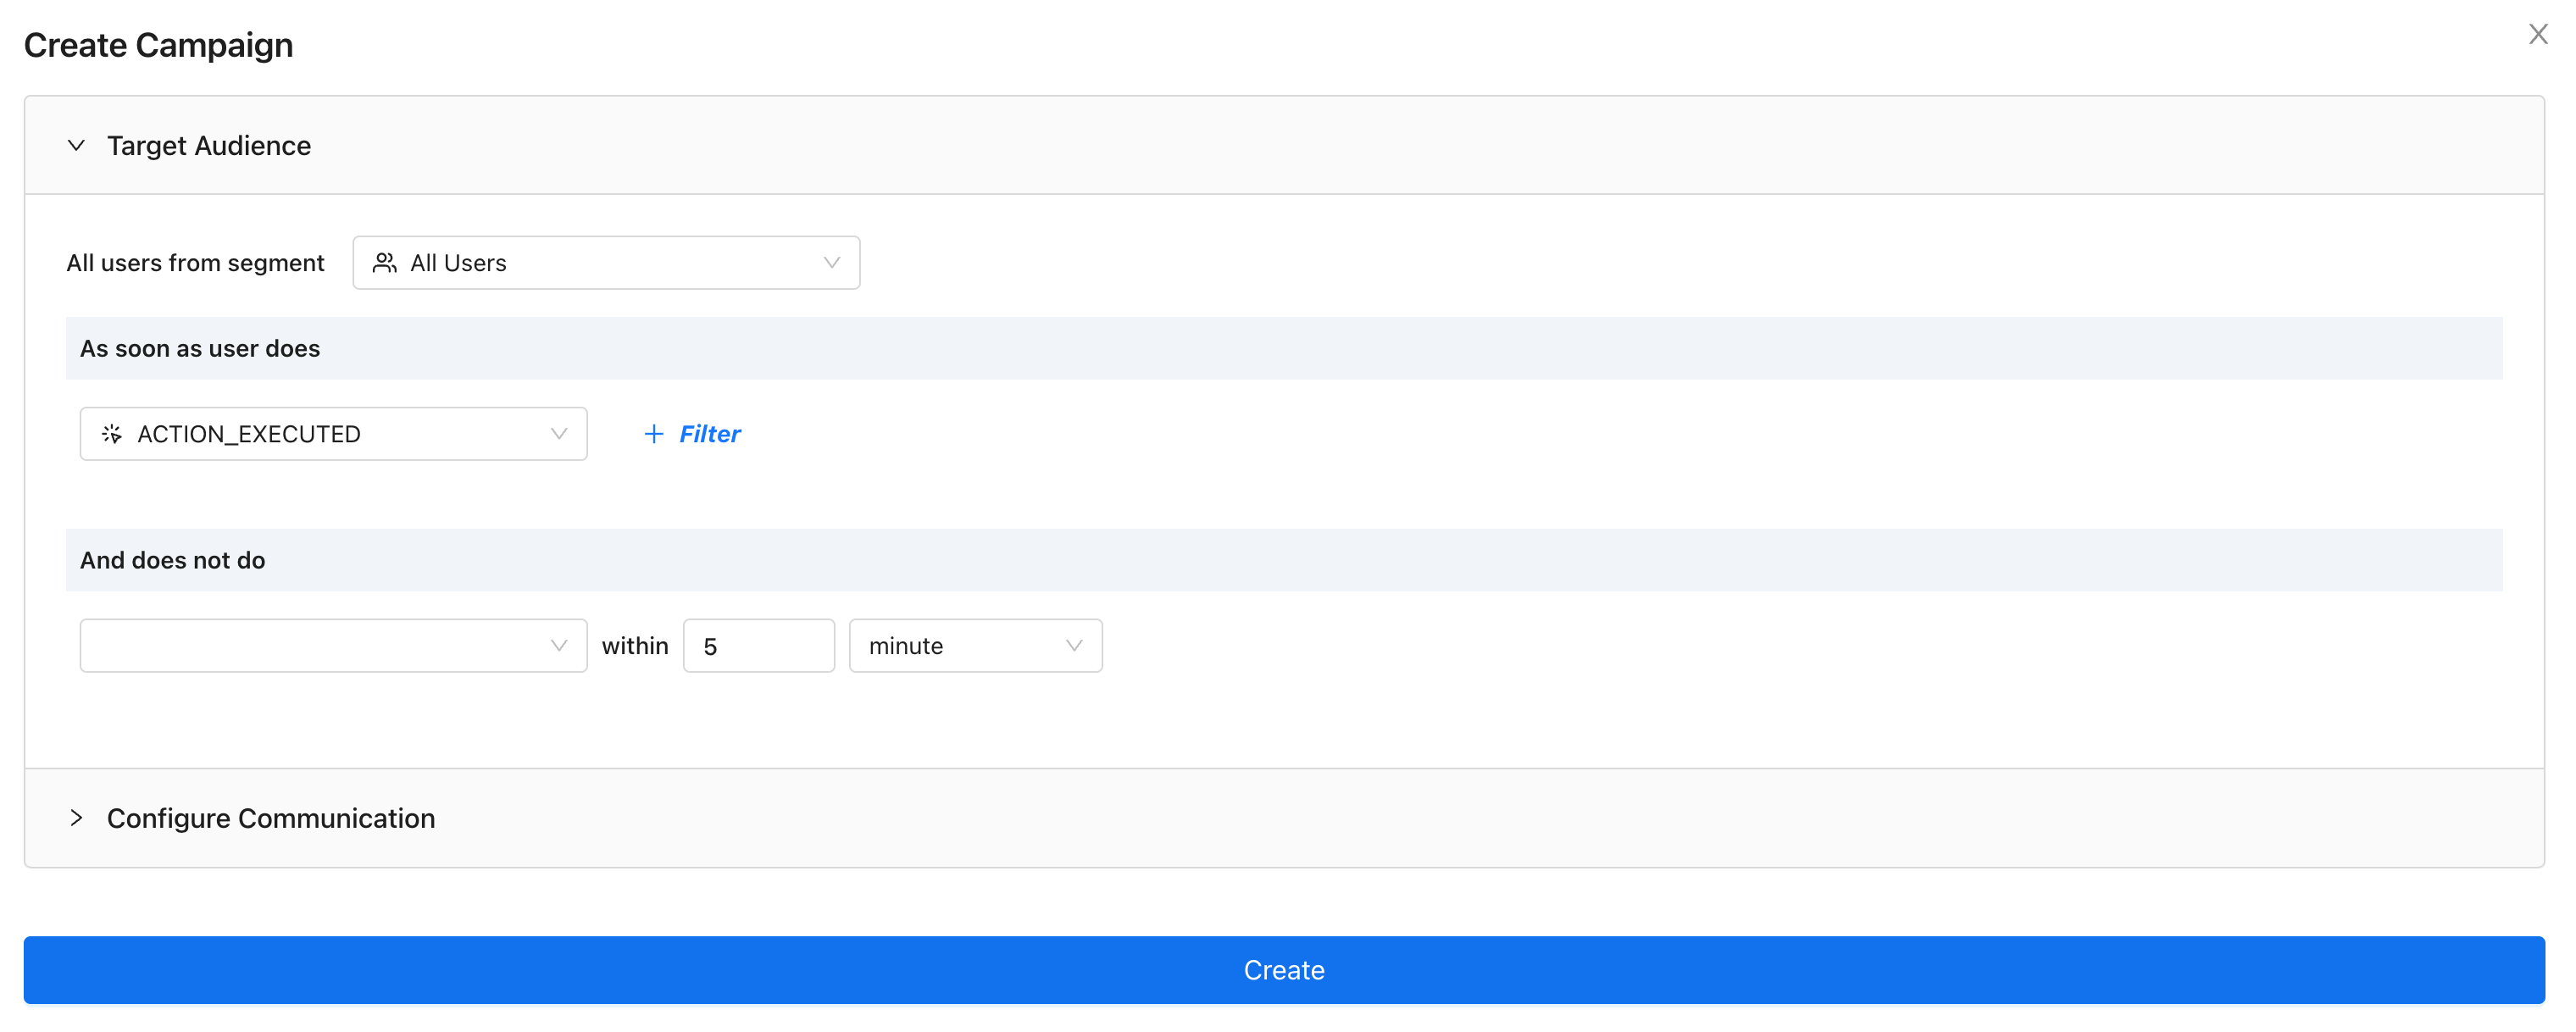Click the users icon in segment selector
This screenshot has height=1032, width=2576.
(x=385, y=263)
